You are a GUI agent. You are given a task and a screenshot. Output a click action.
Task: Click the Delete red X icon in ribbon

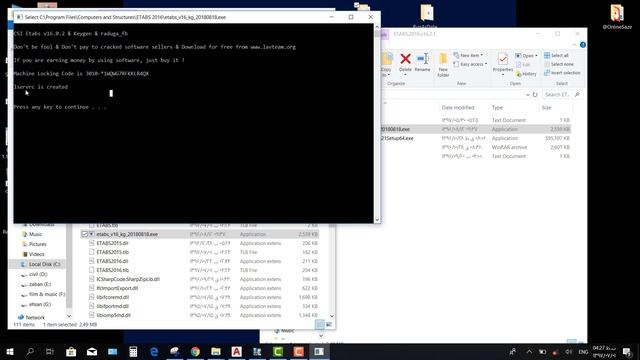[405, 59]
